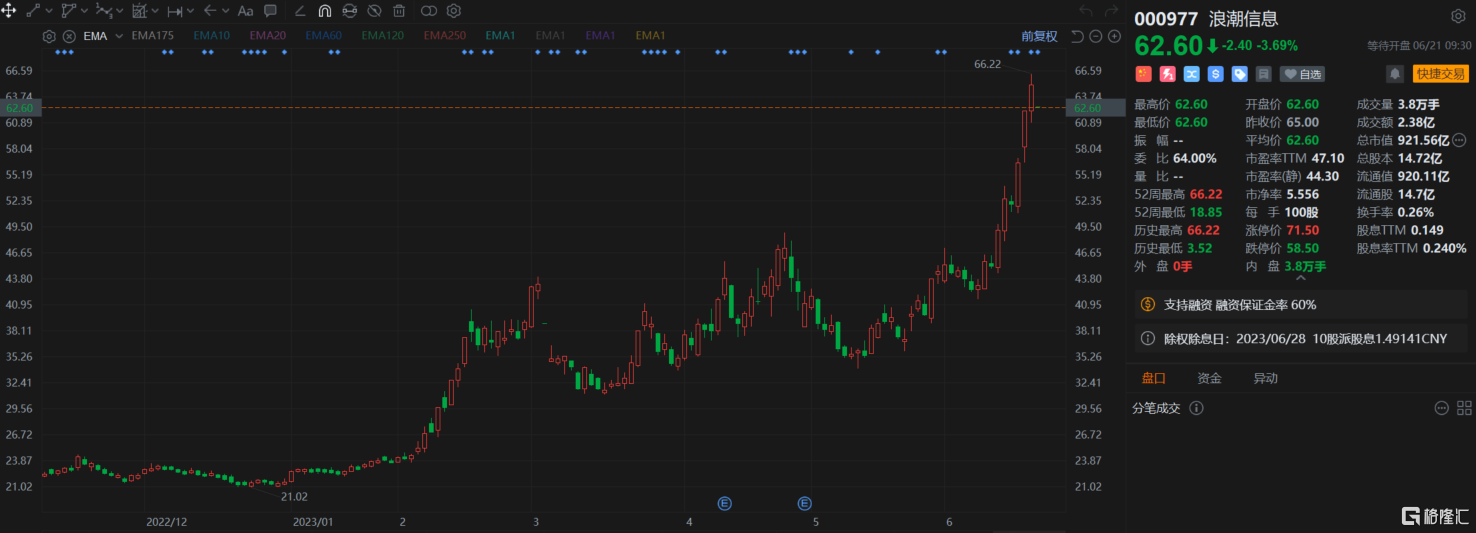Toggle the EMA120 line label
The image size is (1476, 533).
(383, 36)
